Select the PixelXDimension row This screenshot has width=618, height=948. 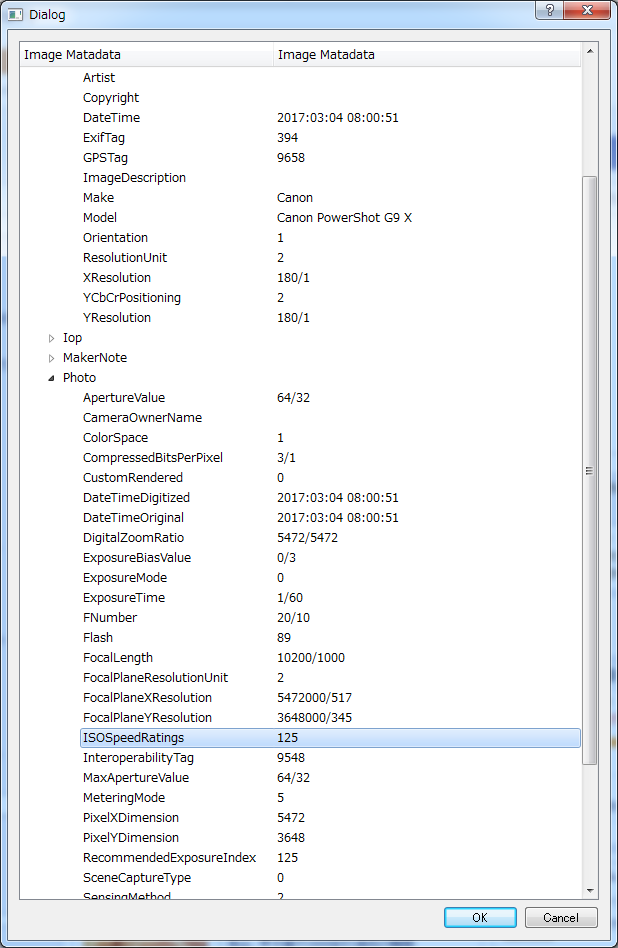(x=330, y=817)
